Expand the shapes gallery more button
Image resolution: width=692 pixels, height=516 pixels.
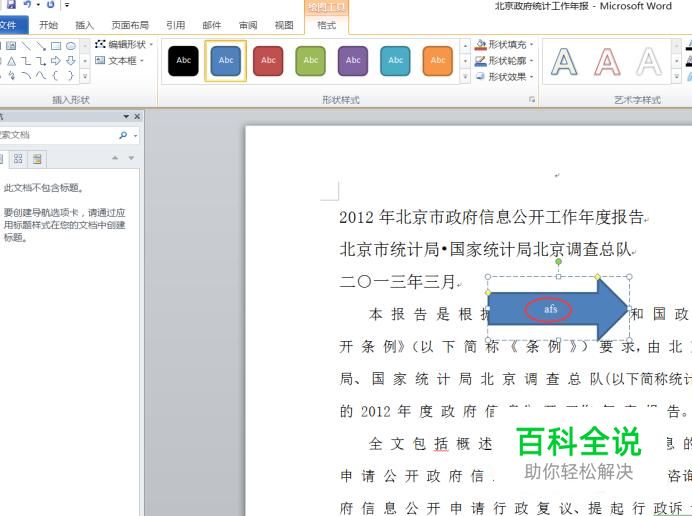85,76
